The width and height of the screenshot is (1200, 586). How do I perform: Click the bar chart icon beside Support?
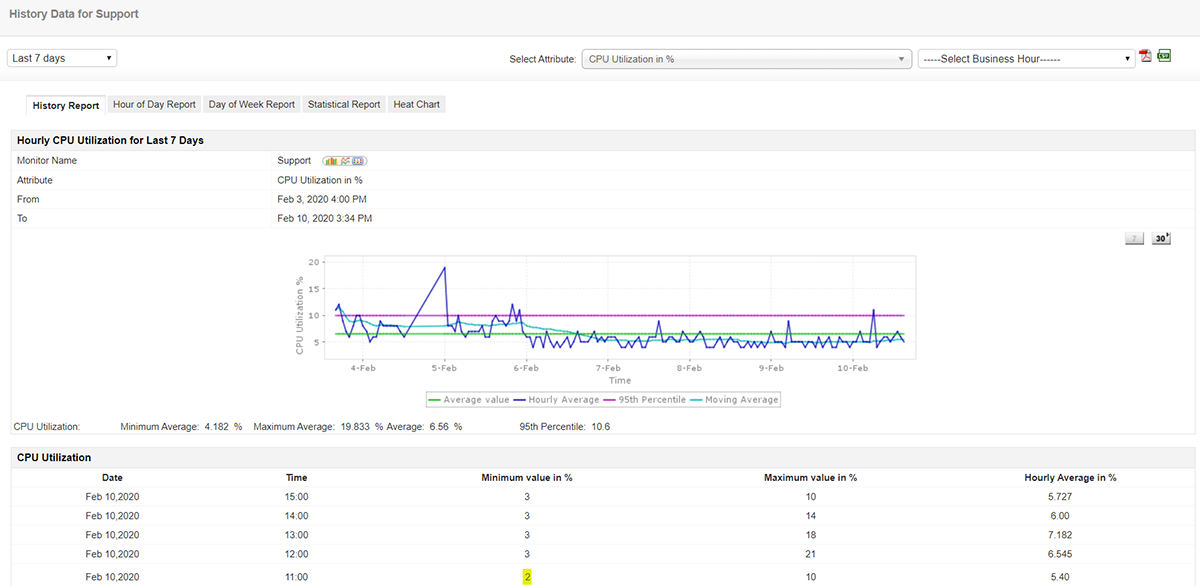pos(330,161)
